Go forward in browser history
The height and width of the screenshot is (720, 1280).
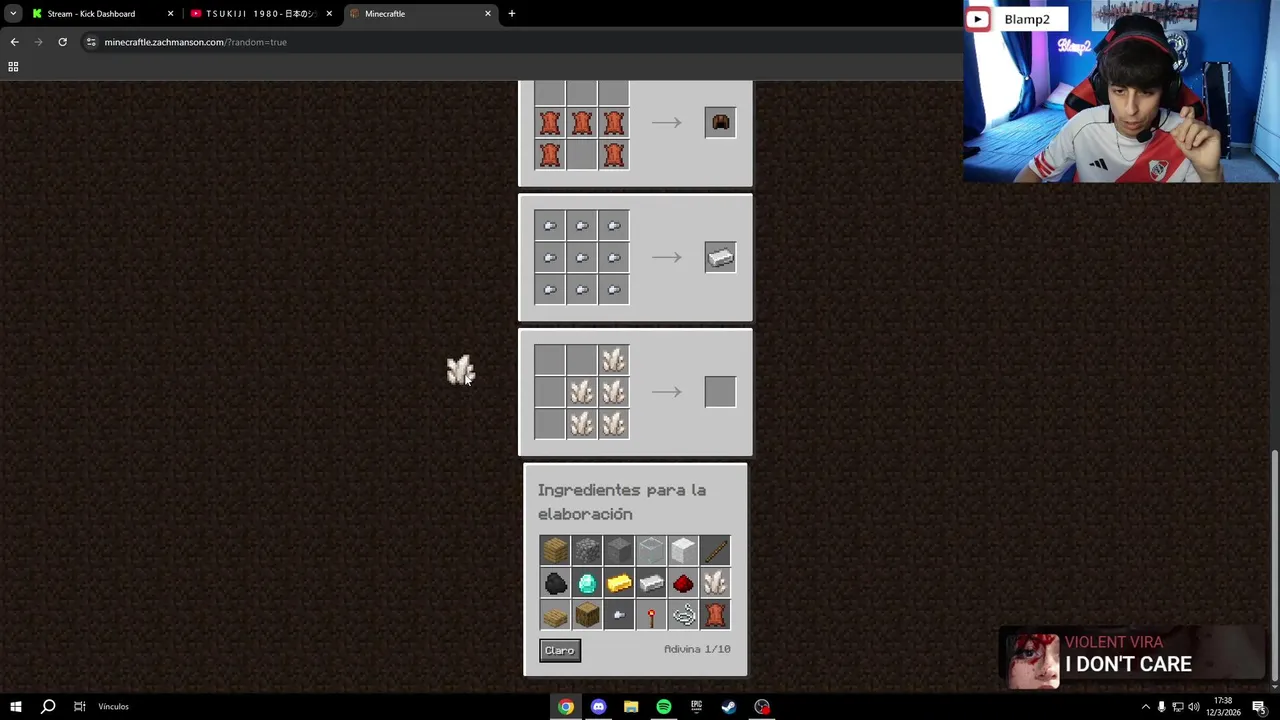(x=38, y=42)
